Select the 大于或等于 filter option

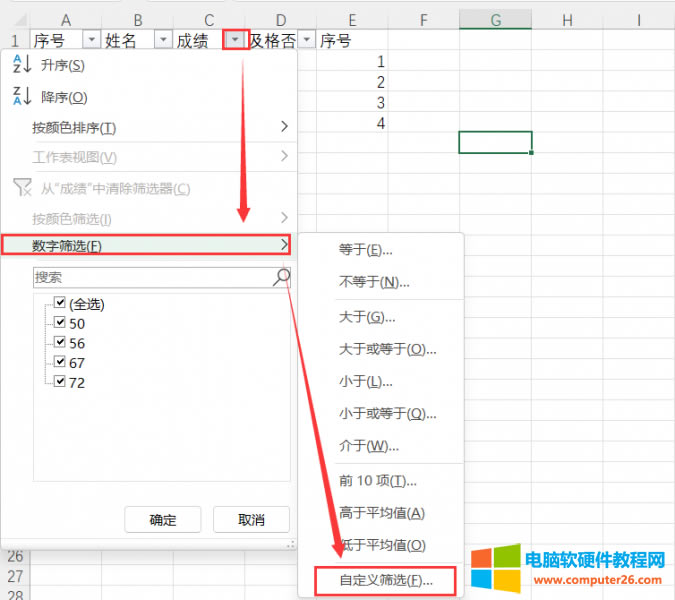(387, 349)
